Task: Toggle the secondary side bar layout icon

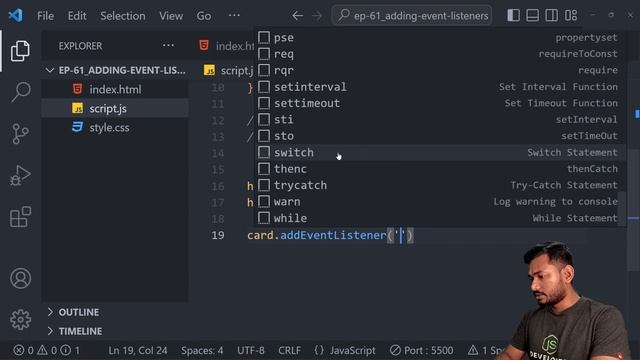Action: point(551,16)
